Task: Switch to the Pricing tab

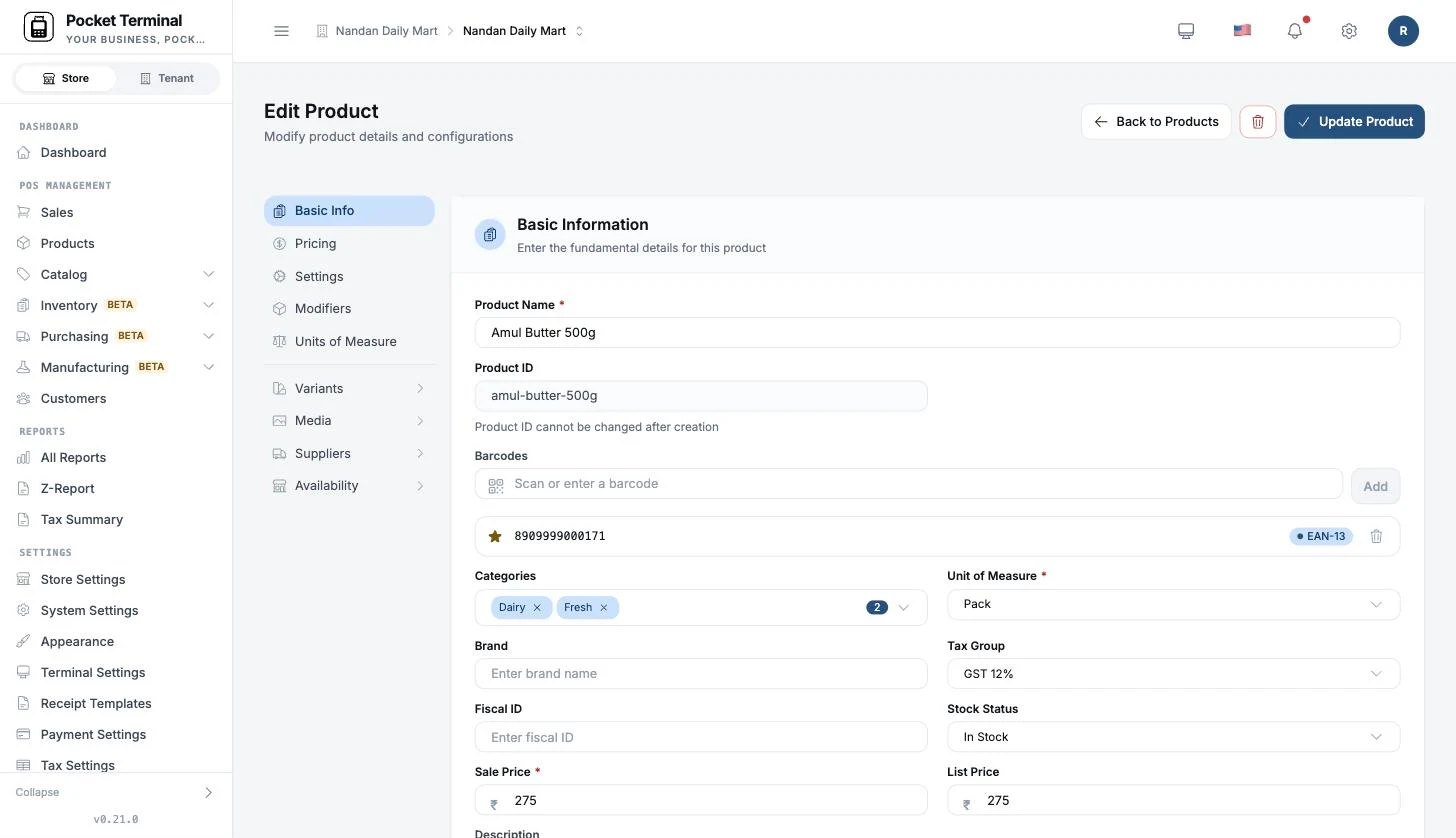Action: [349, 243]
